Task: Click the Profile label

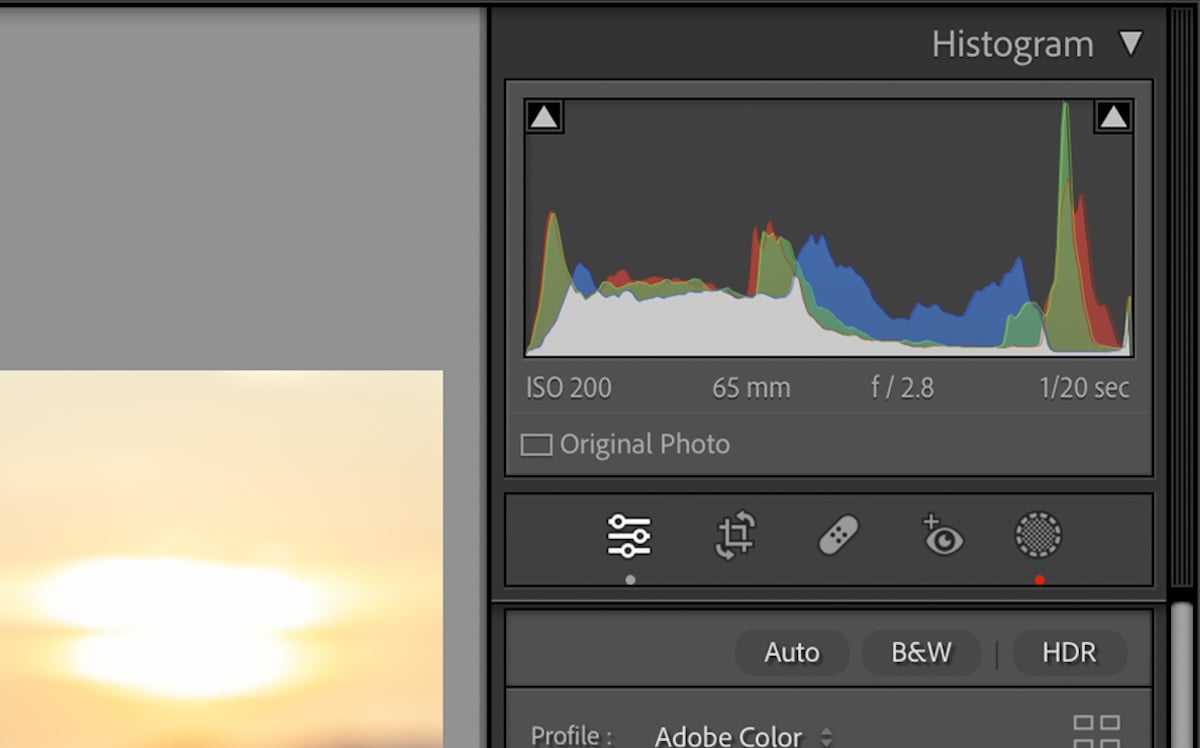Action: pyautogui.click(x=570, y=734)
